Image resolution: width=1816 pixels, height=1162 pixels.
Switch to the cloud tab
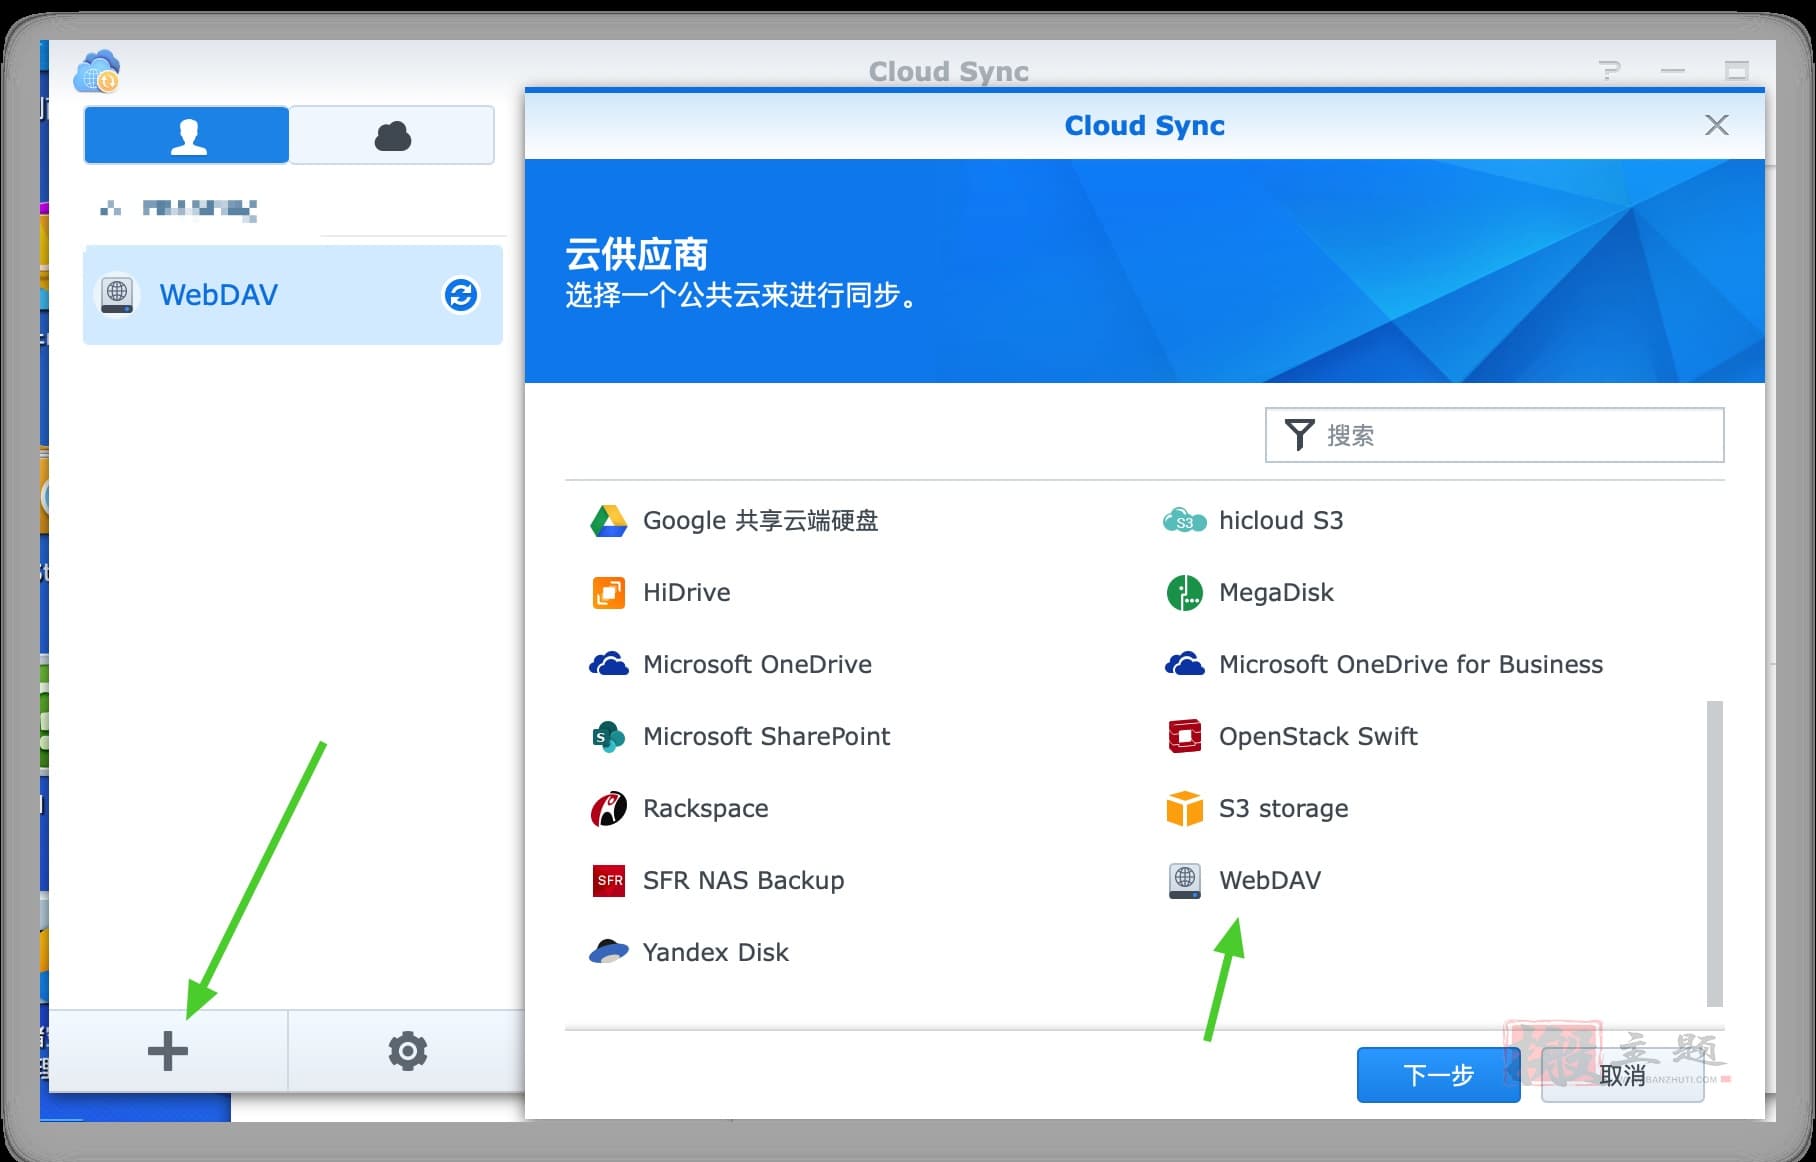392,135
